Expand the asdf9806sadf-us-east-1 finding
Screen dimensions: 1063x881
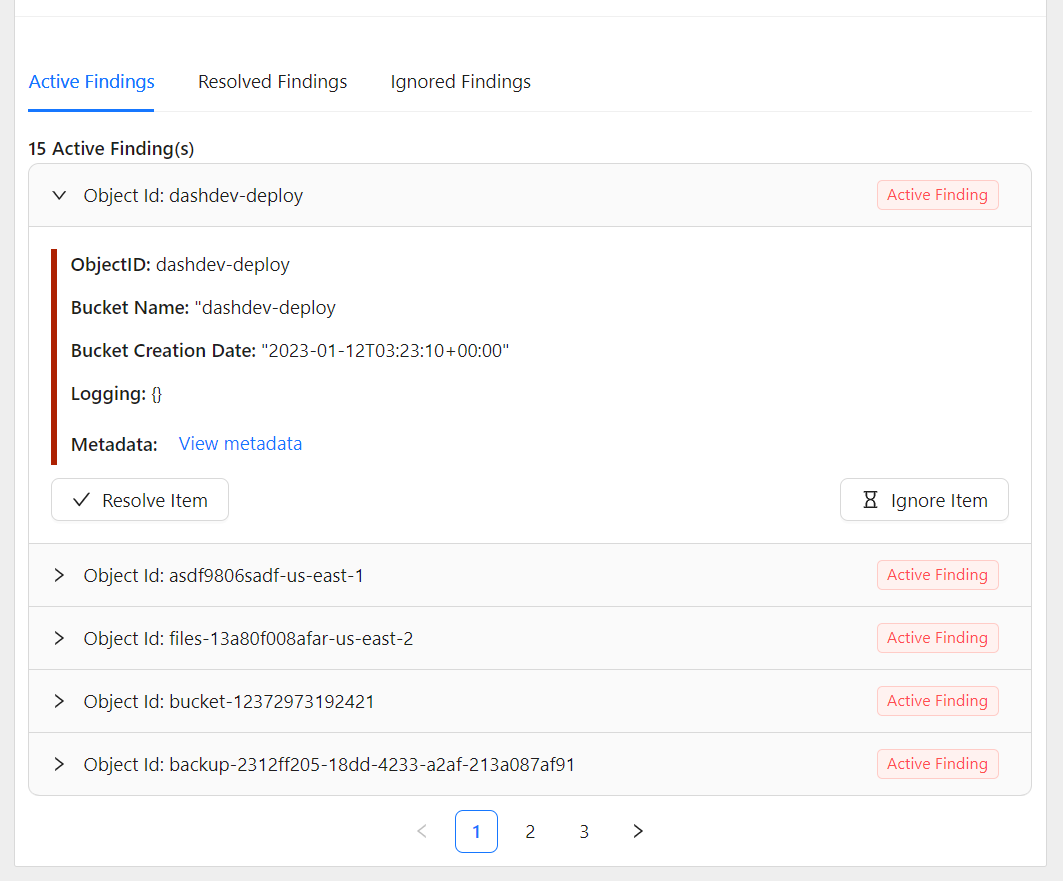(x=59, y=575)
